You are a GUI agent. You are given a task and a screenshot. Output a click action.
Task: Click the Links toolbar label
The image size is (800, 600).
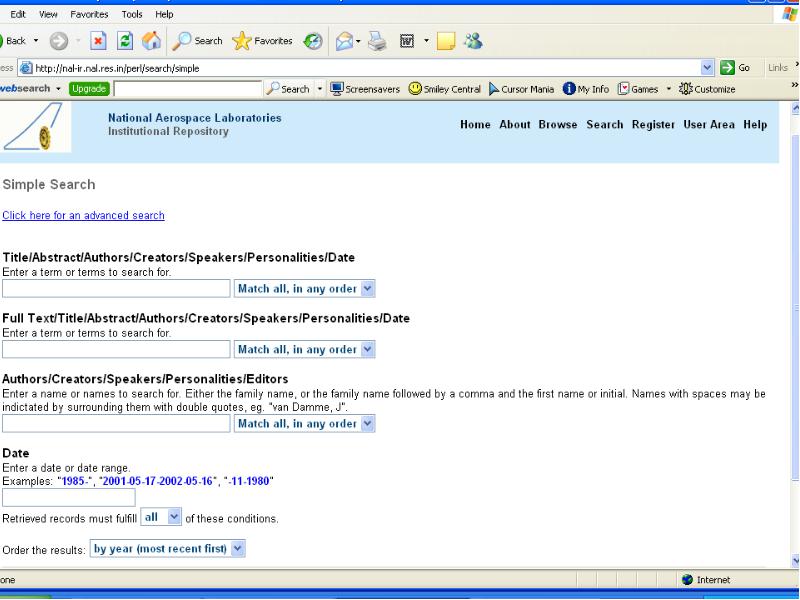click(x=778, y=67)
